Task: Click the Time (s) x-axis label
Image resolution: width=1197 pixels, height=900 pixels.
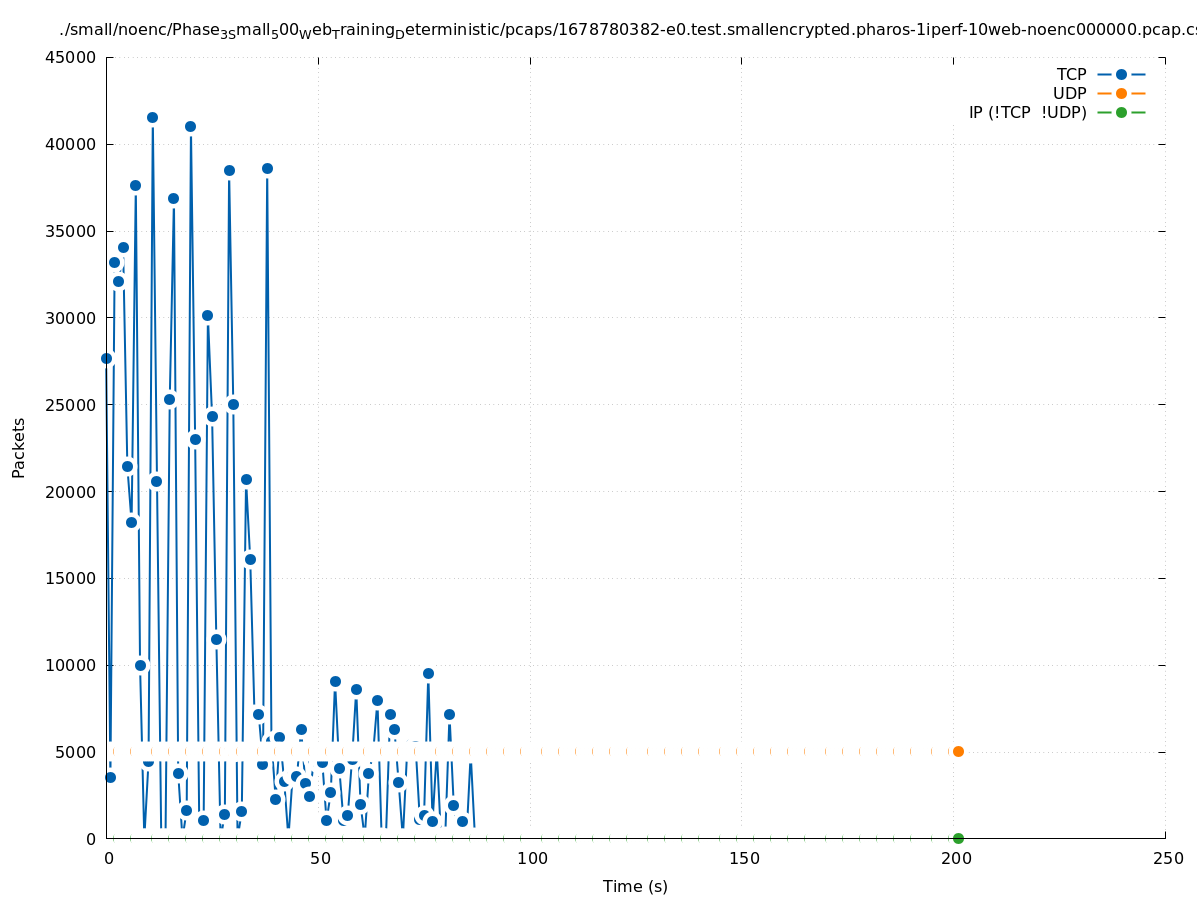Action: coord(635,887)
